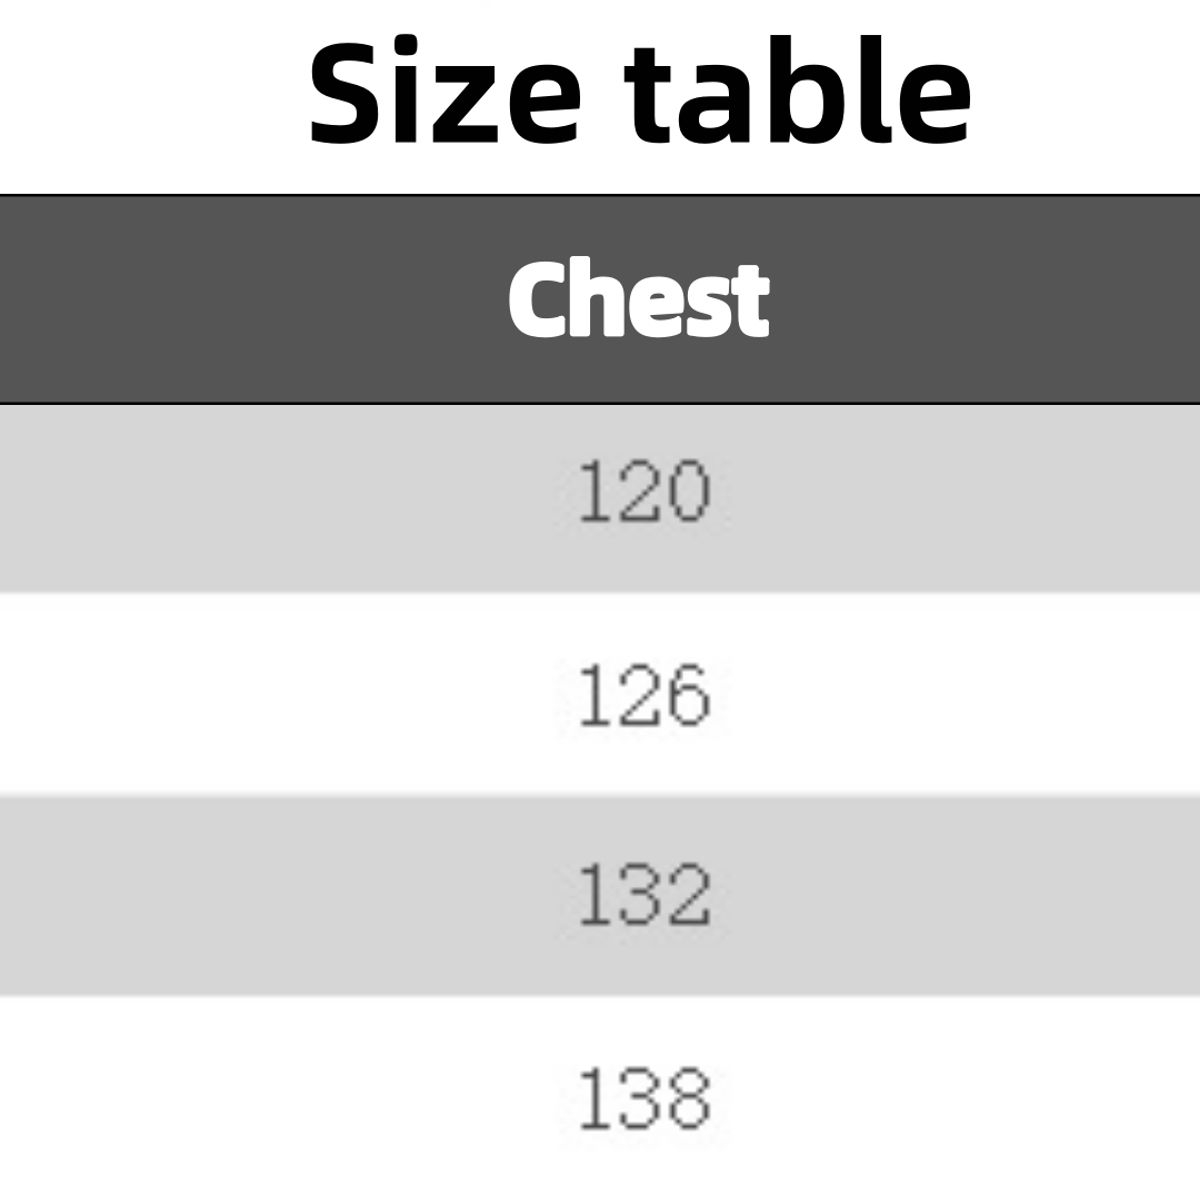Select the Chest column header
The width and height of the screenshot is (1200, 1200).
click(x=638, y=299)
